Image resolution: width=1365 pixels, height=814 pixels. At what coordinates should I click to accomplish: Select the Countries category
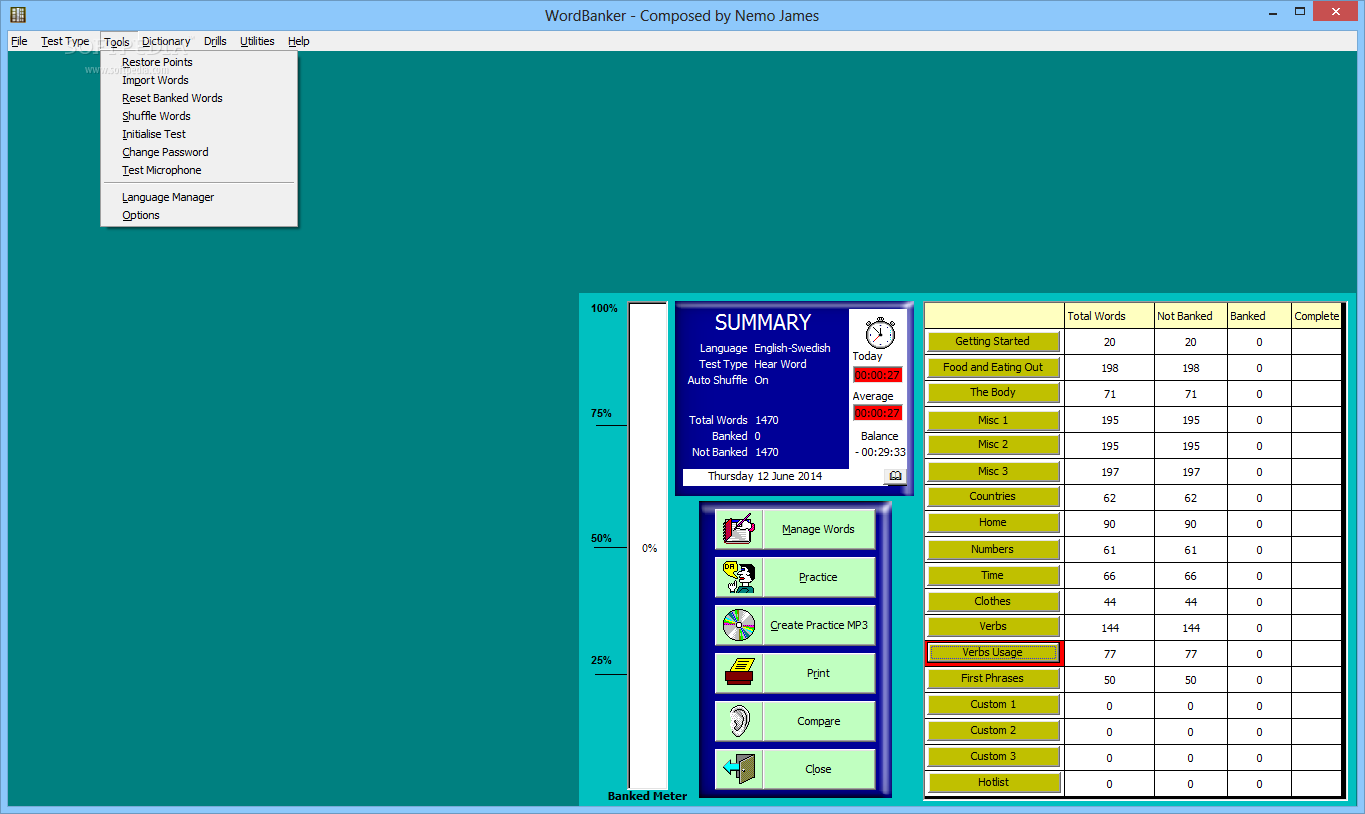(993, 496)
